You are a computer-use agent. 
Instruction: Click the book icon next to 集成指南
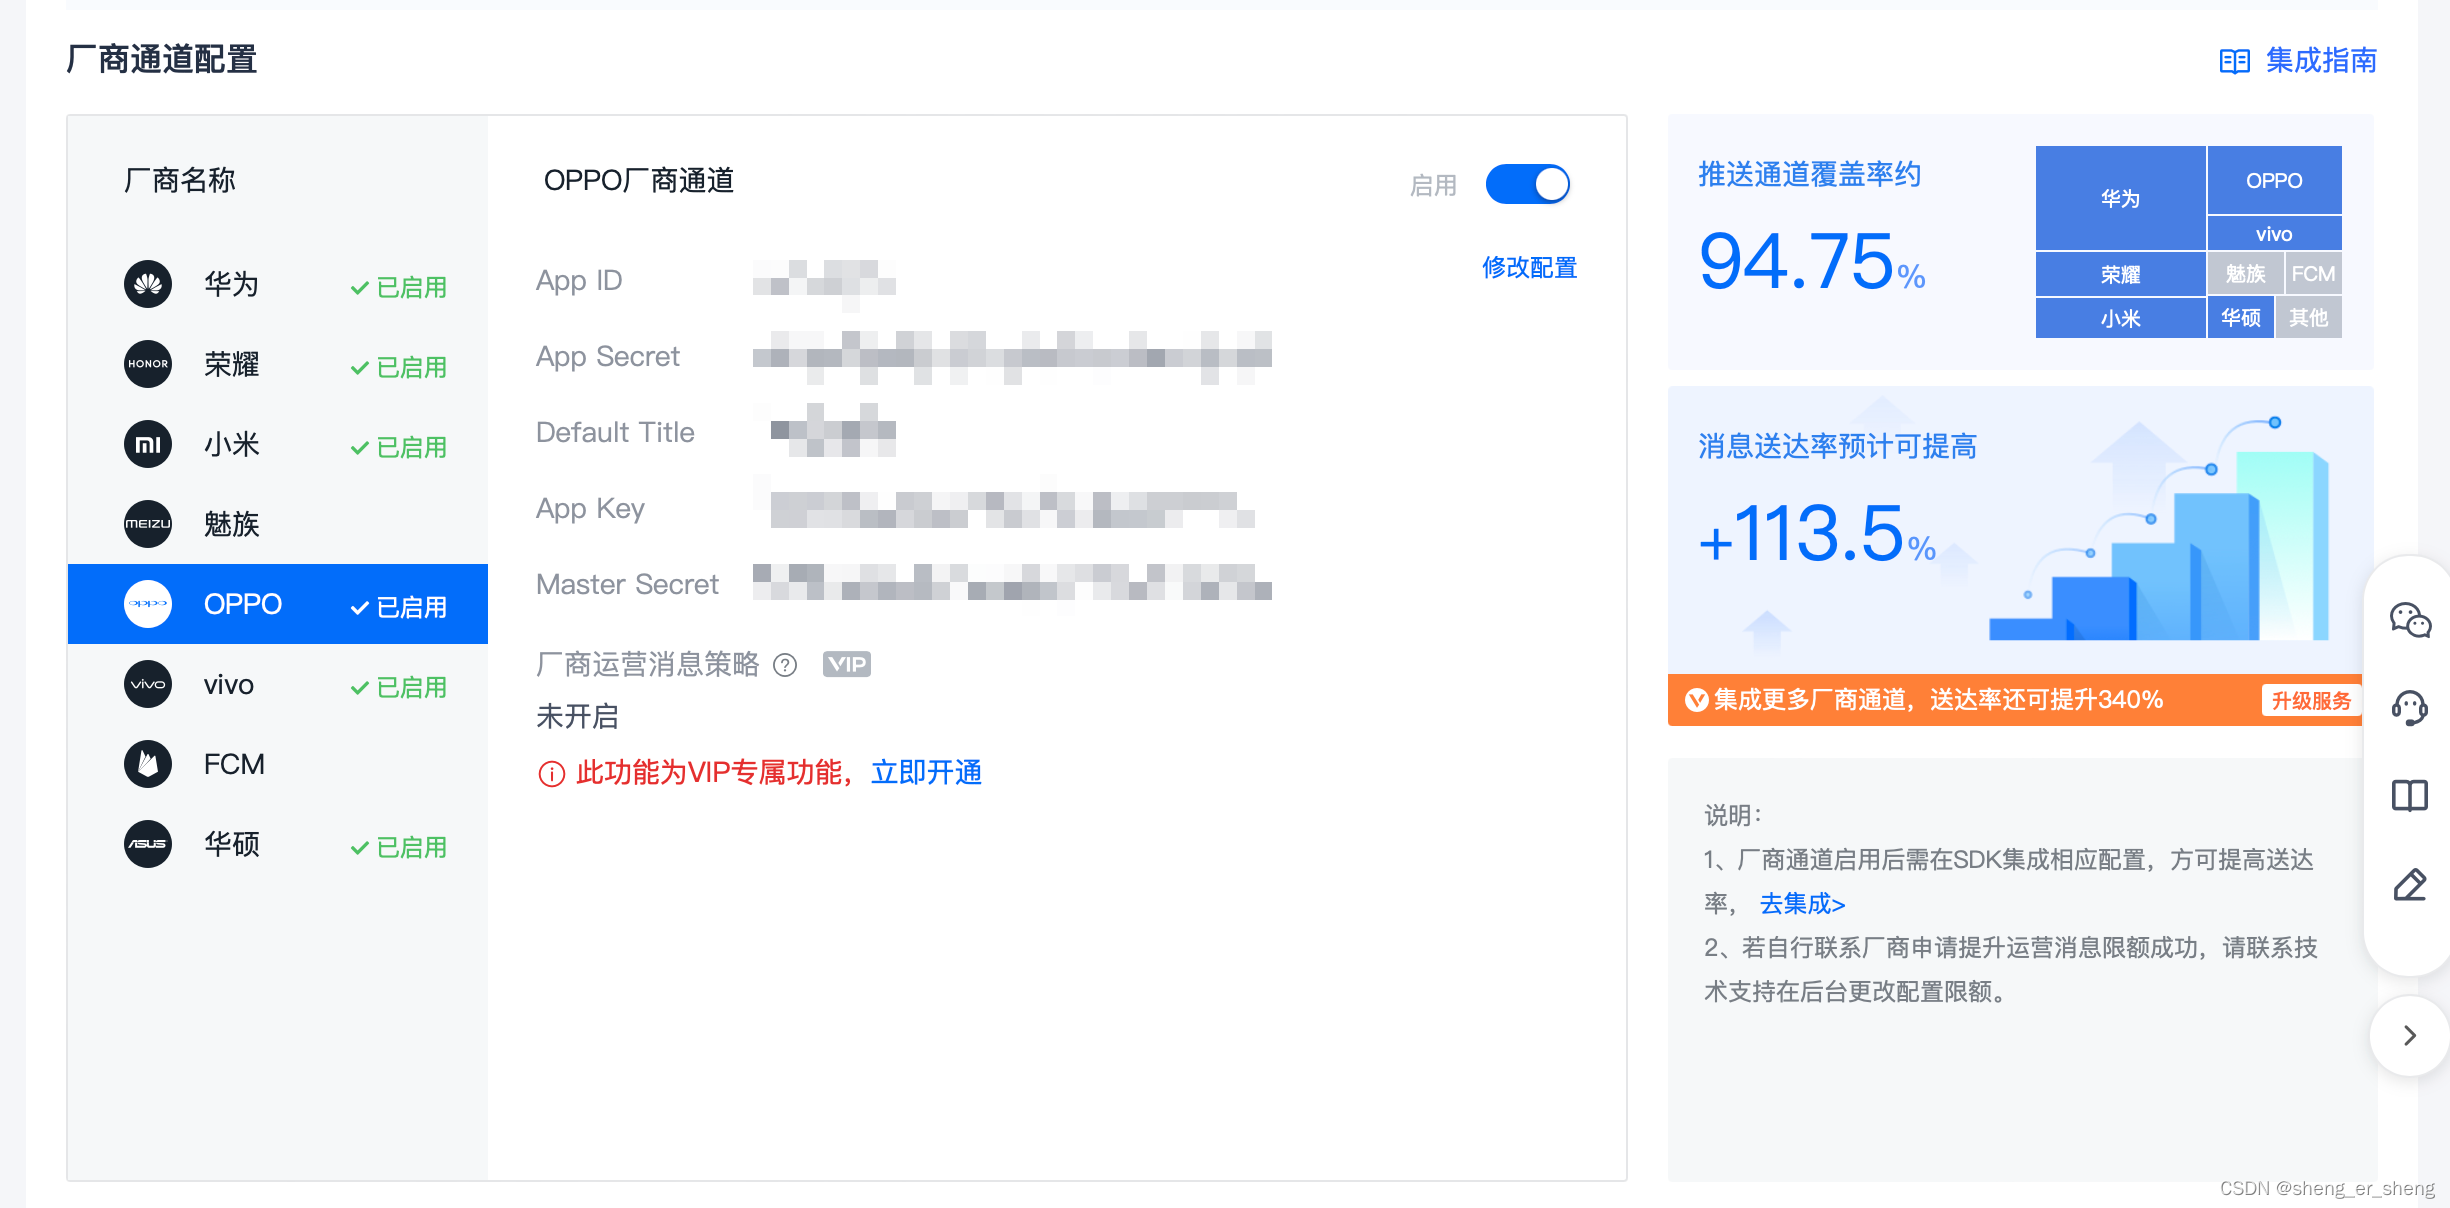point(2235,62)
